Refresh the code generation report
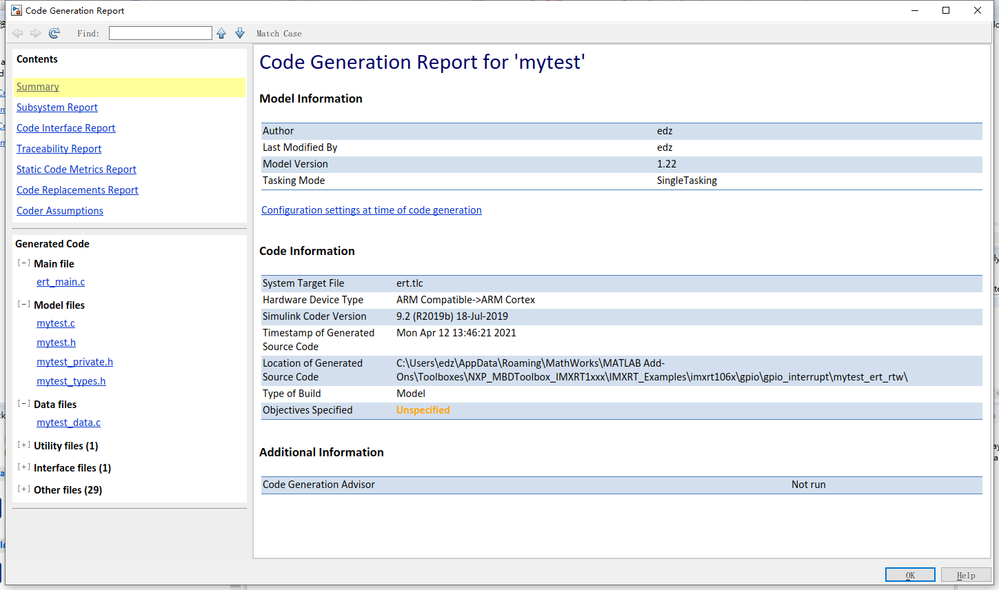 click(x=54, y=33)
